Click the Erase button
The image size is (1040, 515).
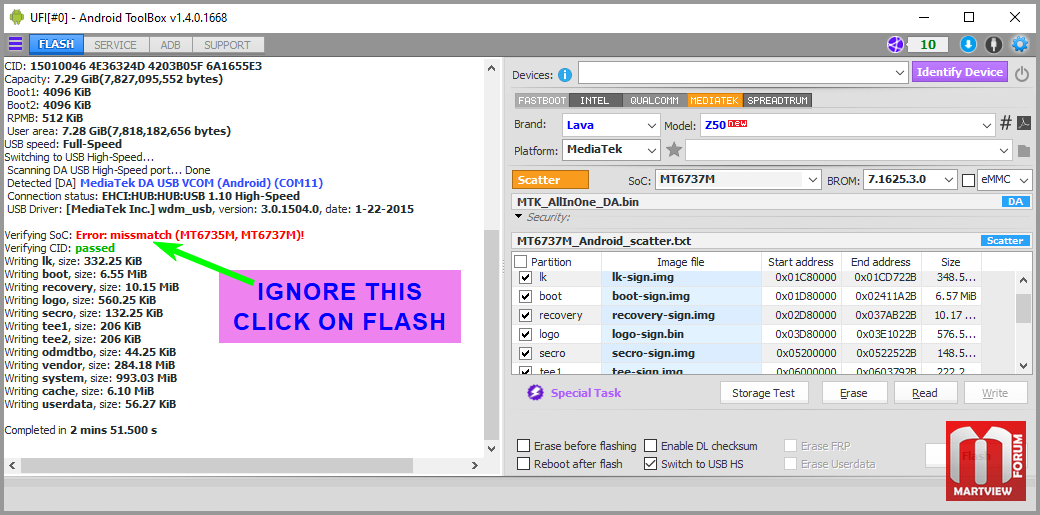click(x=854, y=393)
